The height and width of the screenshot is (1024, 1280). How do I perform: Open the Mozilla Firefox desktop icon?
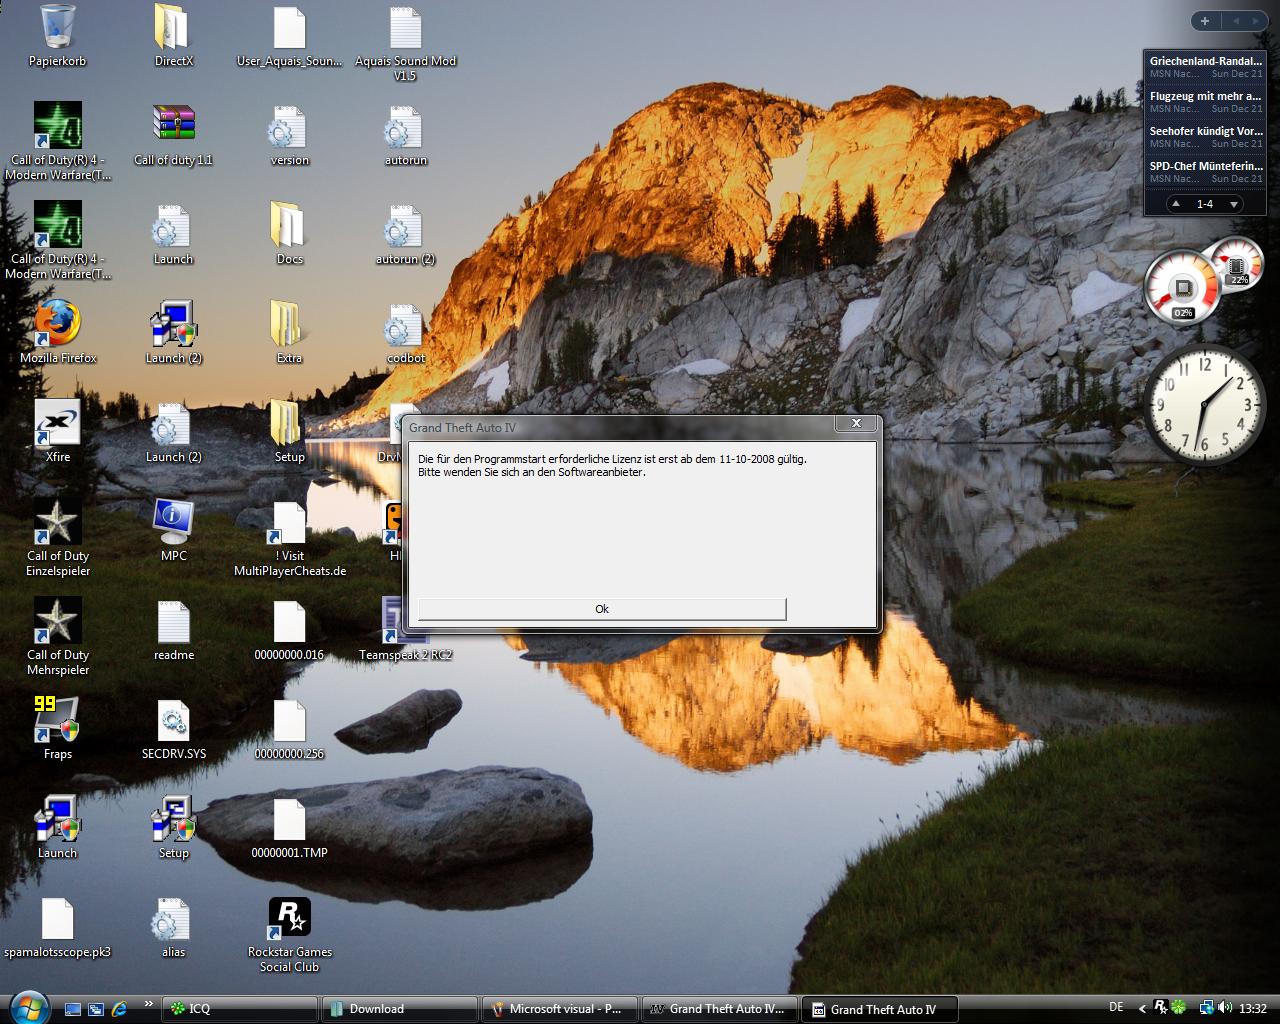pos(58,324)
